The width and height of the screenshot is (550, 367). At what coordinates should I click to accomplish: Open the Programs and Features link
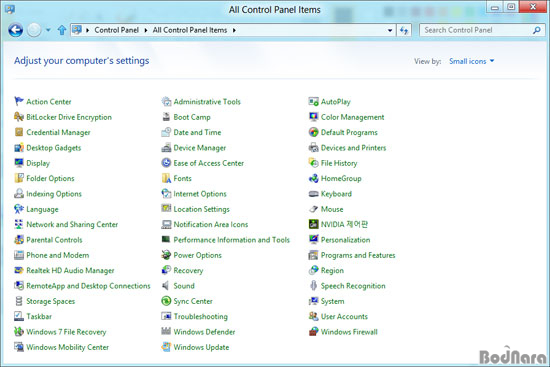pyautogui.click(x=358, y=255)
